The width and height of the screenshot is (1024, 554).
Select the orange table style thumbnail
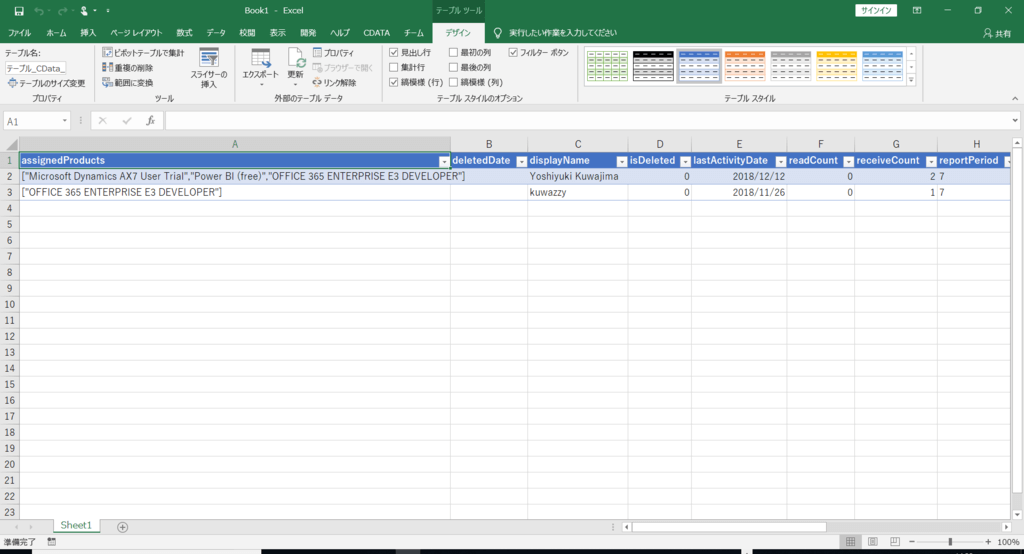(x=744, y=66)
